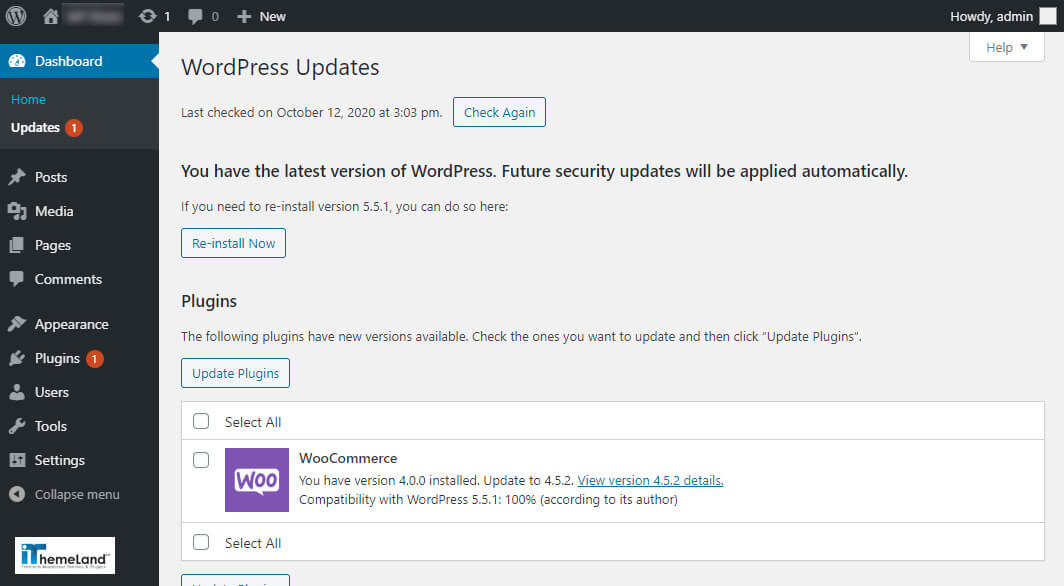
Task: Select the Tools wrench icon
Action: click(x=17, y=425)
